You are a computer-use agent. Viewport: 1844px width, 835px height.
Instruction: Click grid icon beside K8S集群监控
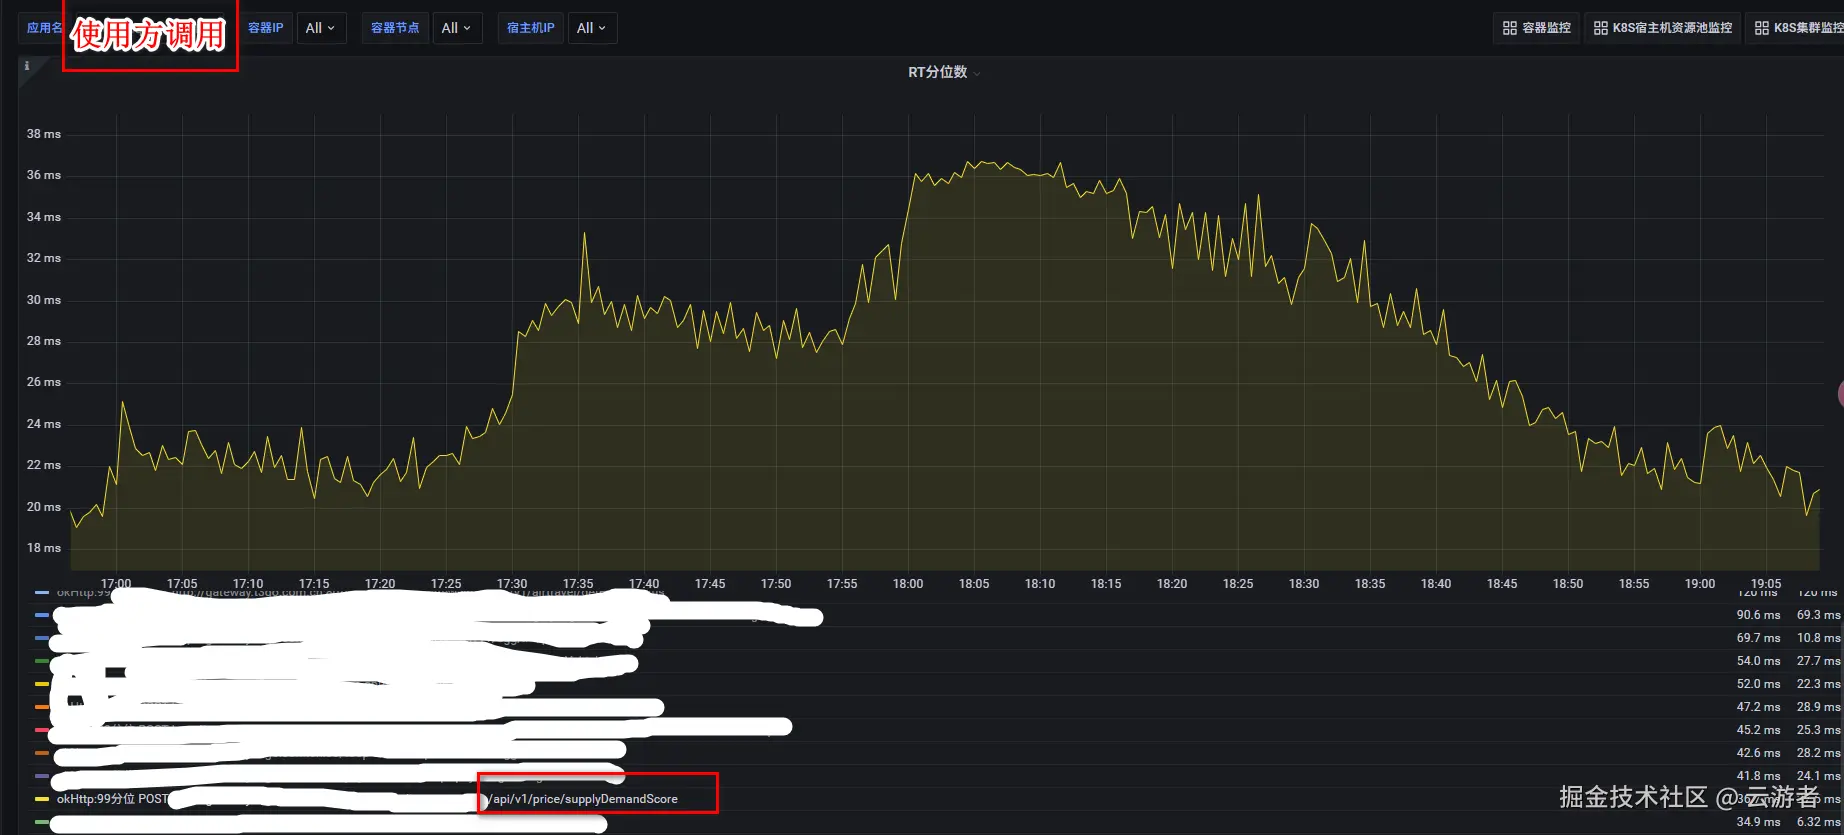pyautogui.click(x=1762, y=28)
